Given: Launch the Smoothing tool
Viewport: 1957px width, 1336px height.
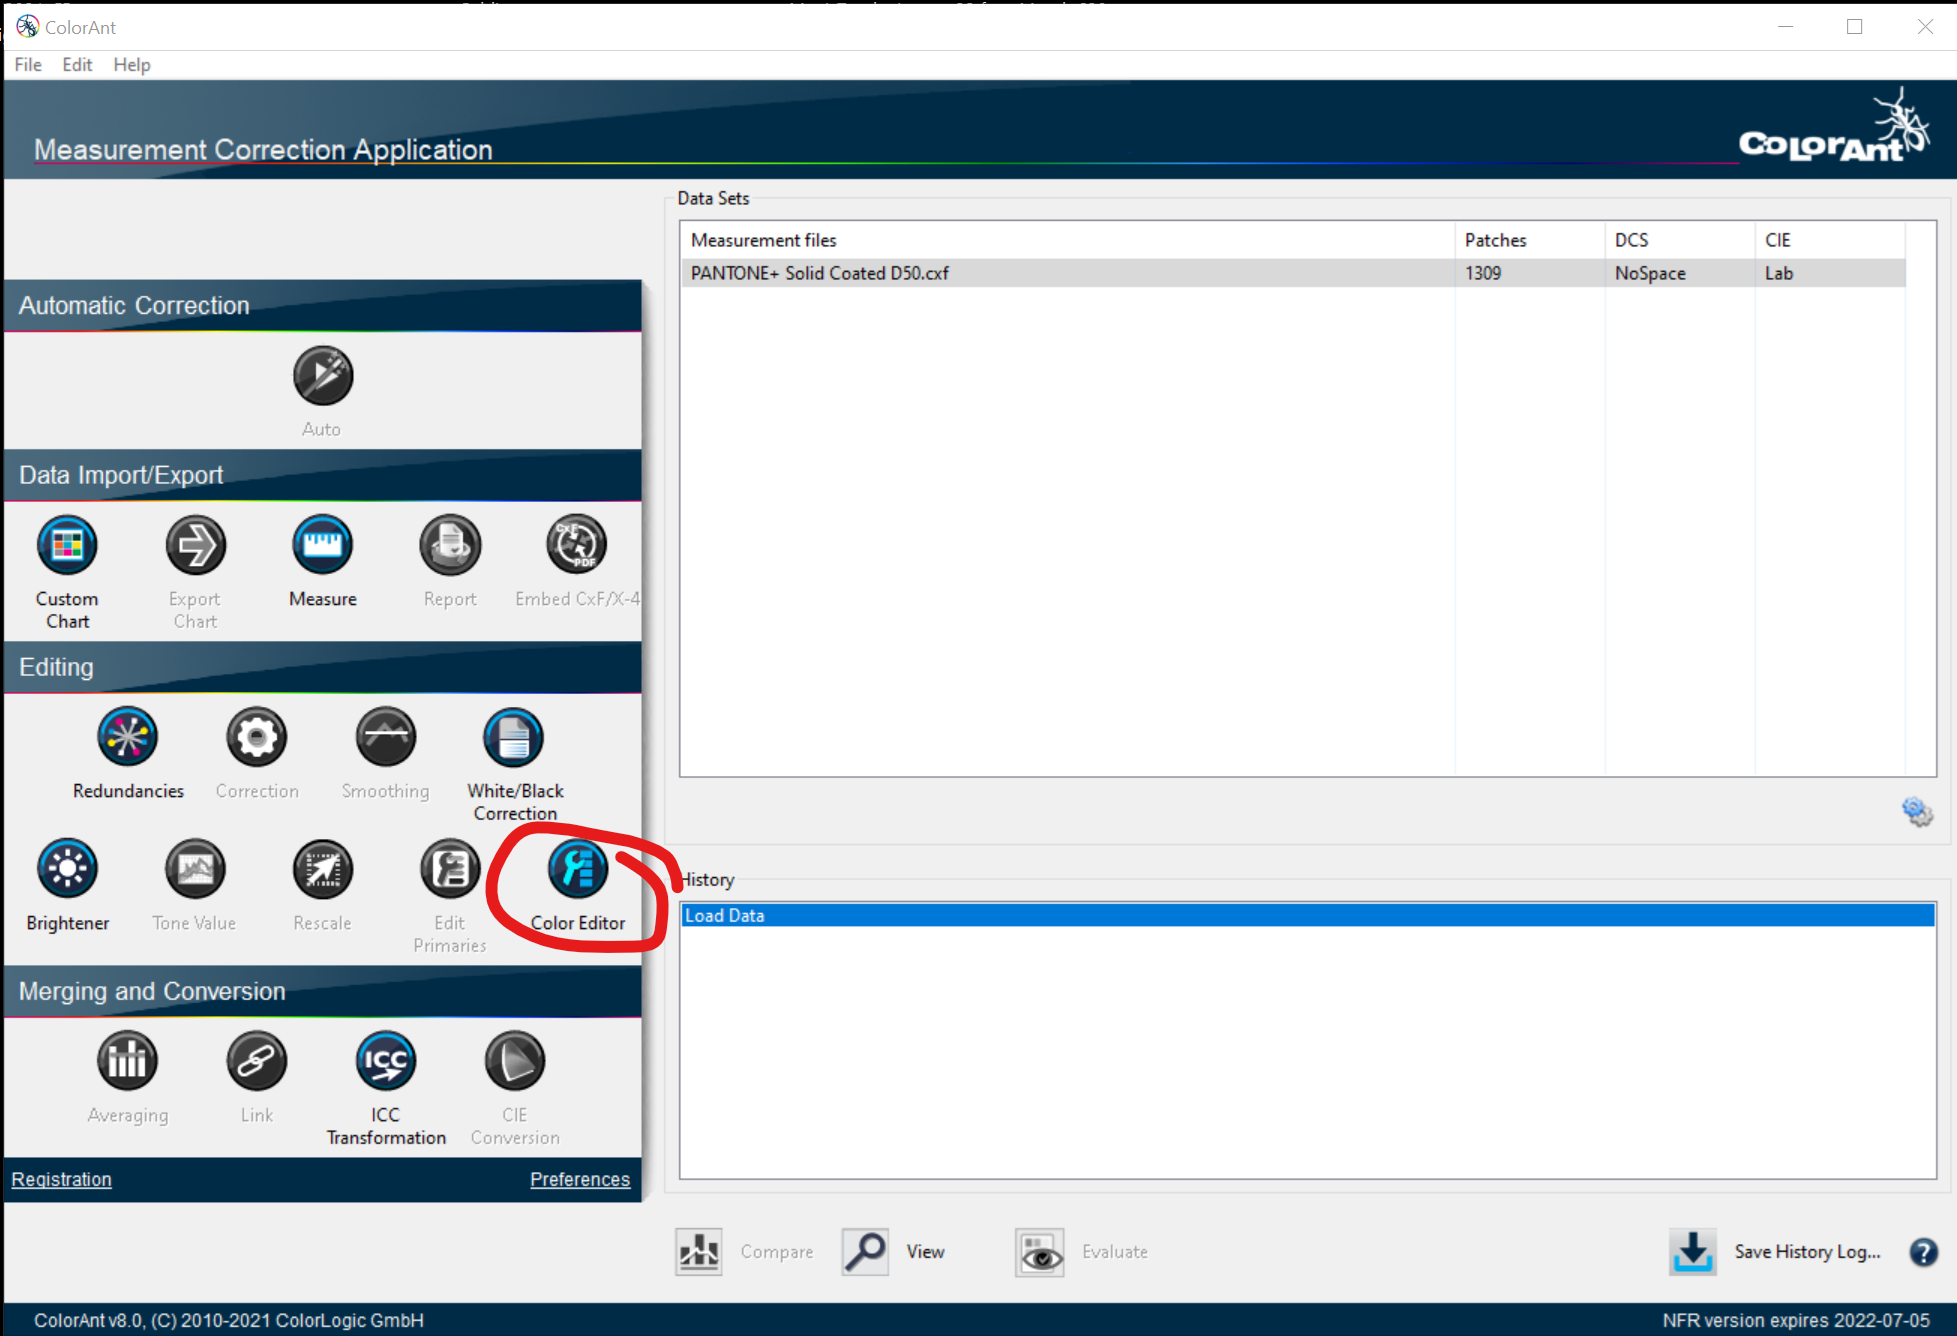Looking at the screenshot, I should (x=385, y=736).
